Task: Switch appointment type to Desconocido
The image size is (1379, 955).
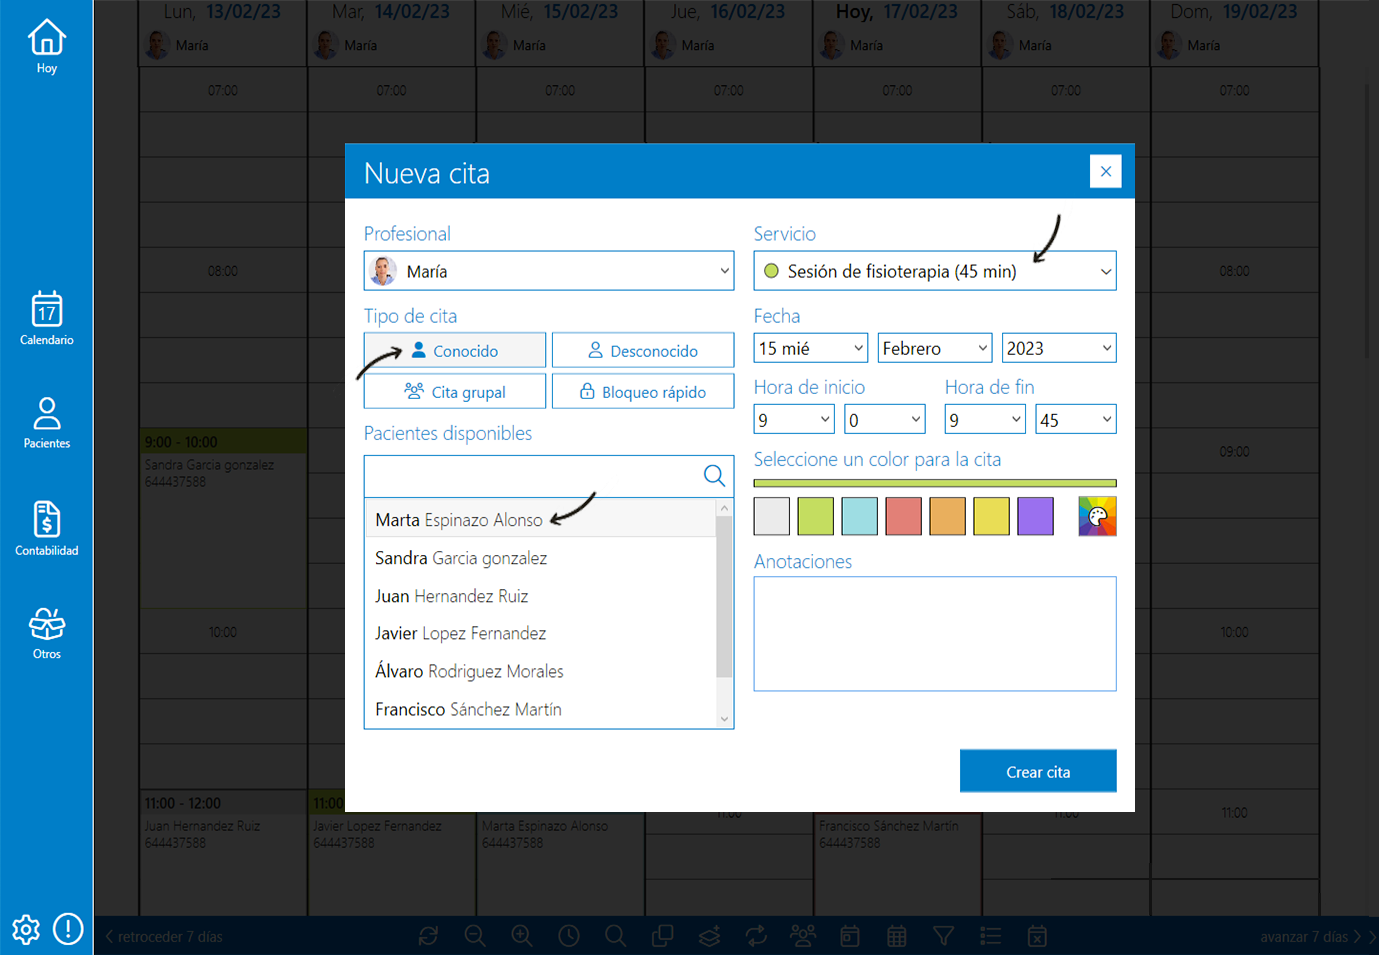Action: 643,350
